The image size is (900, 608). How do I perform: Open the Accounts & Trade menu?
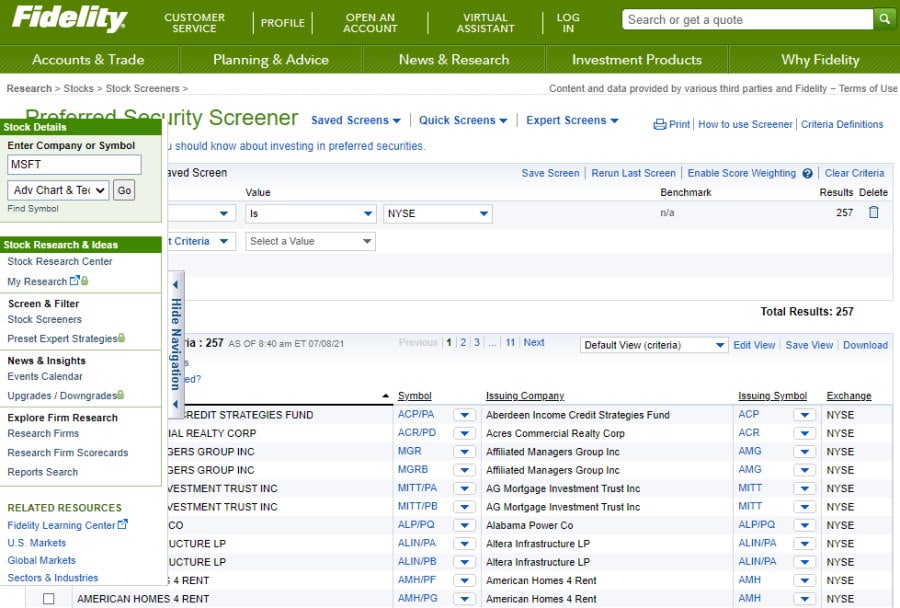coord(88,60)
